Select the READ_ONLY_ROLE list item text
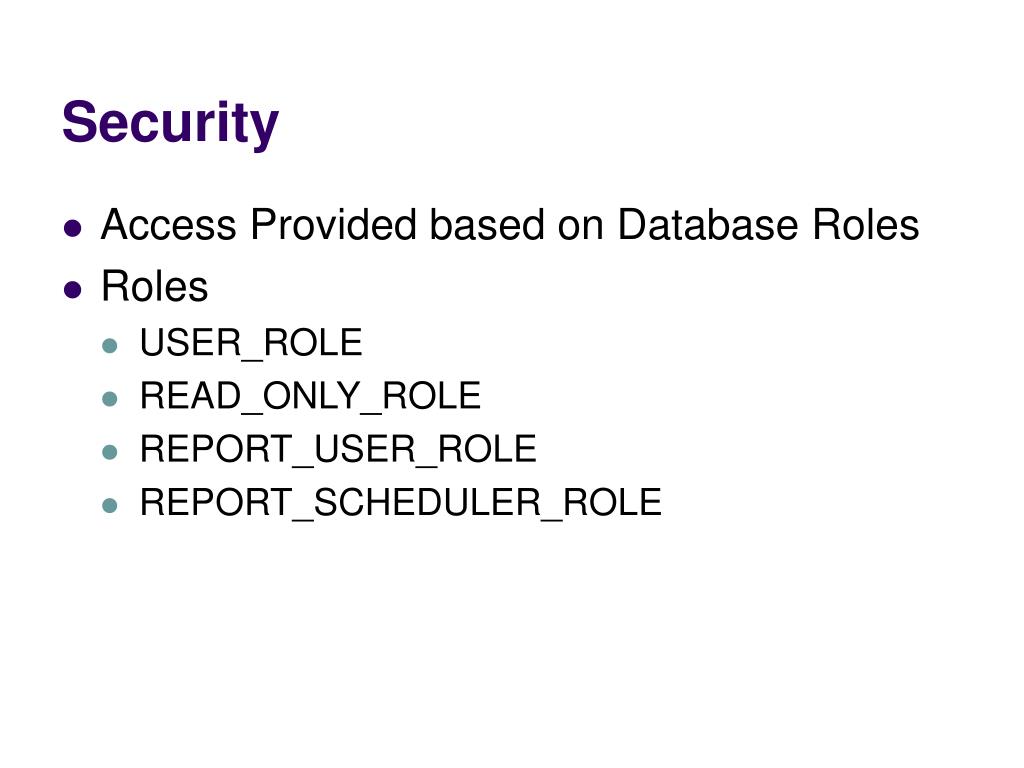1024x768 pixels. pos(310,396)
